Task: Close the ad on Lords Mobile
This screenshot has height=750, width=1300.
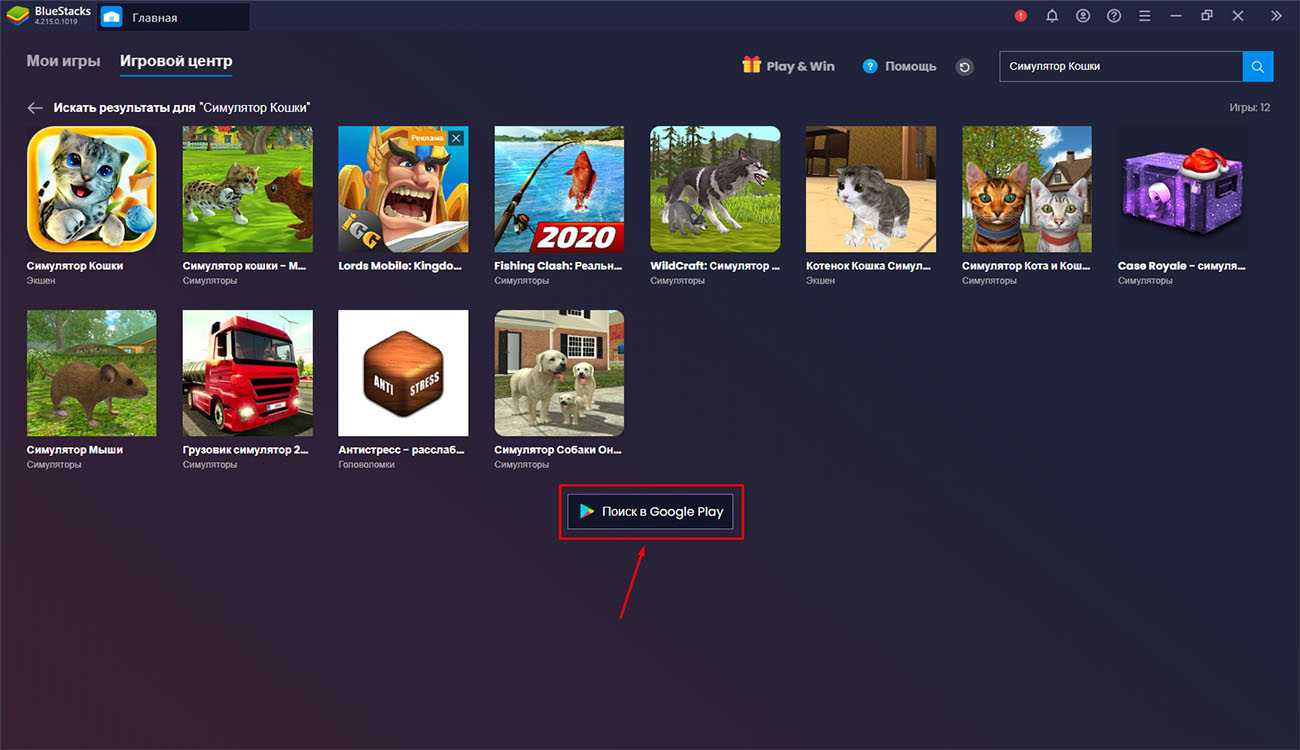Action: [x=456, y=138]
